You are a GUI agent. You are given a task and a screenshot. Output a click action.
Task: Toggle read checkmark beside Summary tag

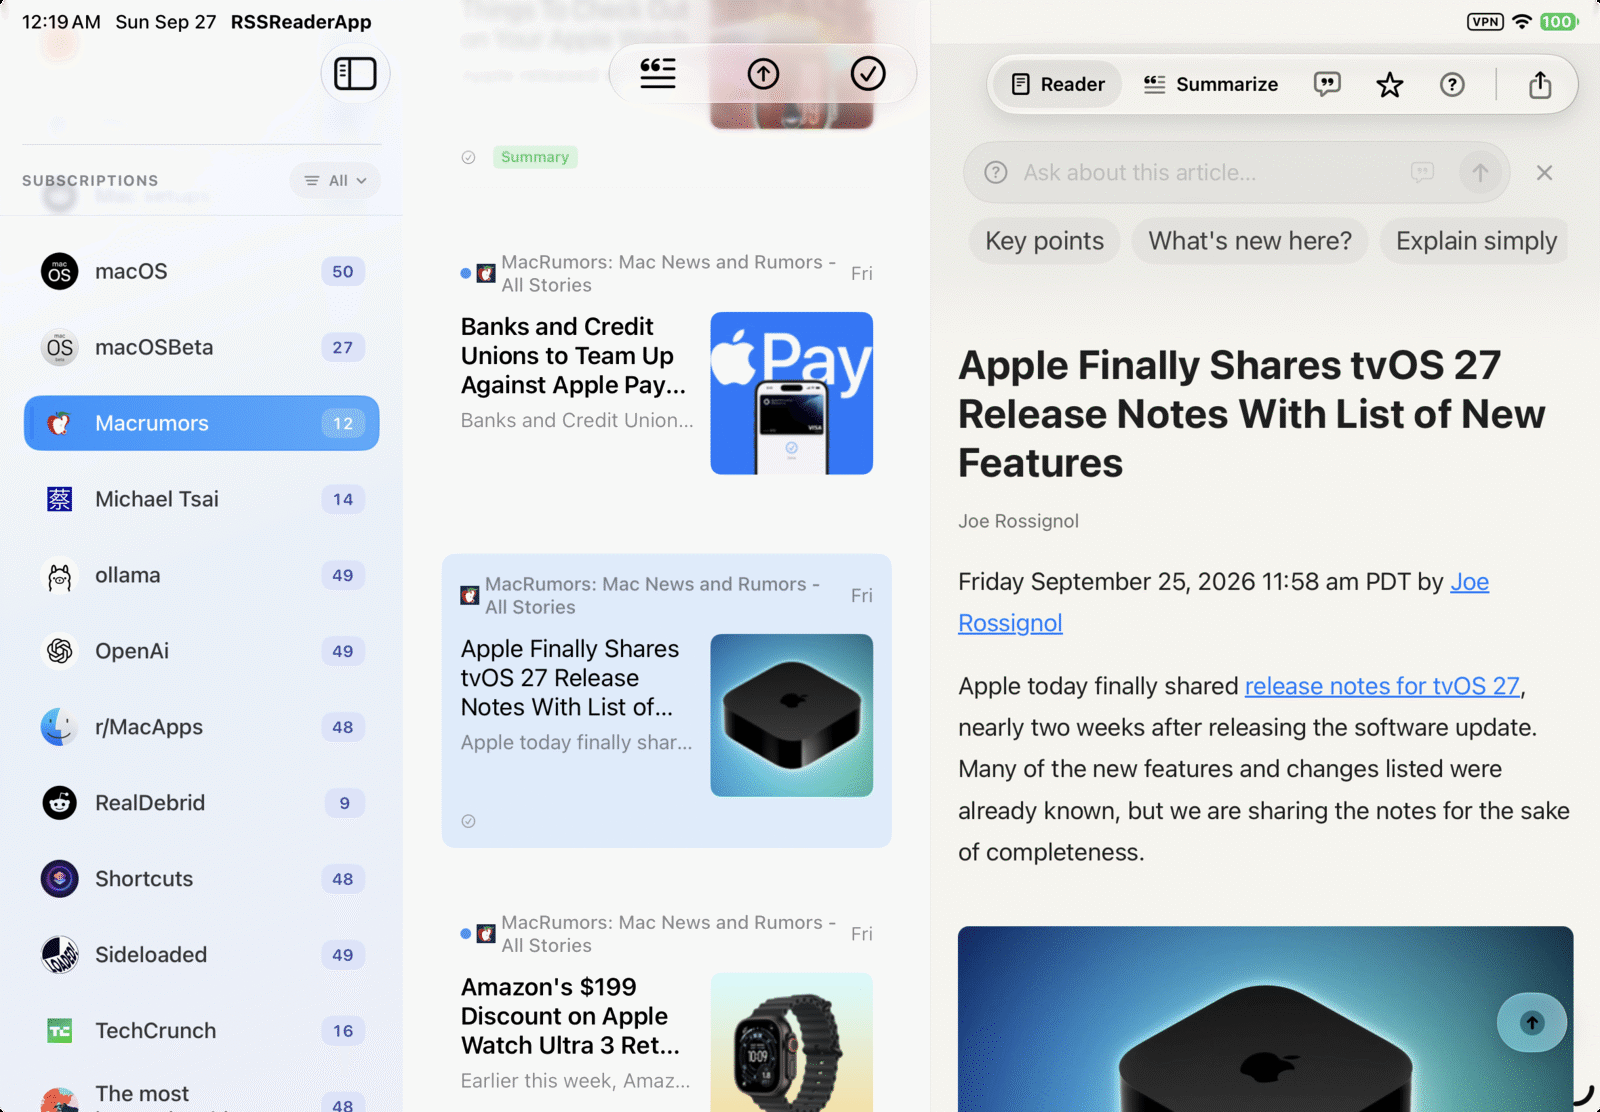(x=468, y=157)
